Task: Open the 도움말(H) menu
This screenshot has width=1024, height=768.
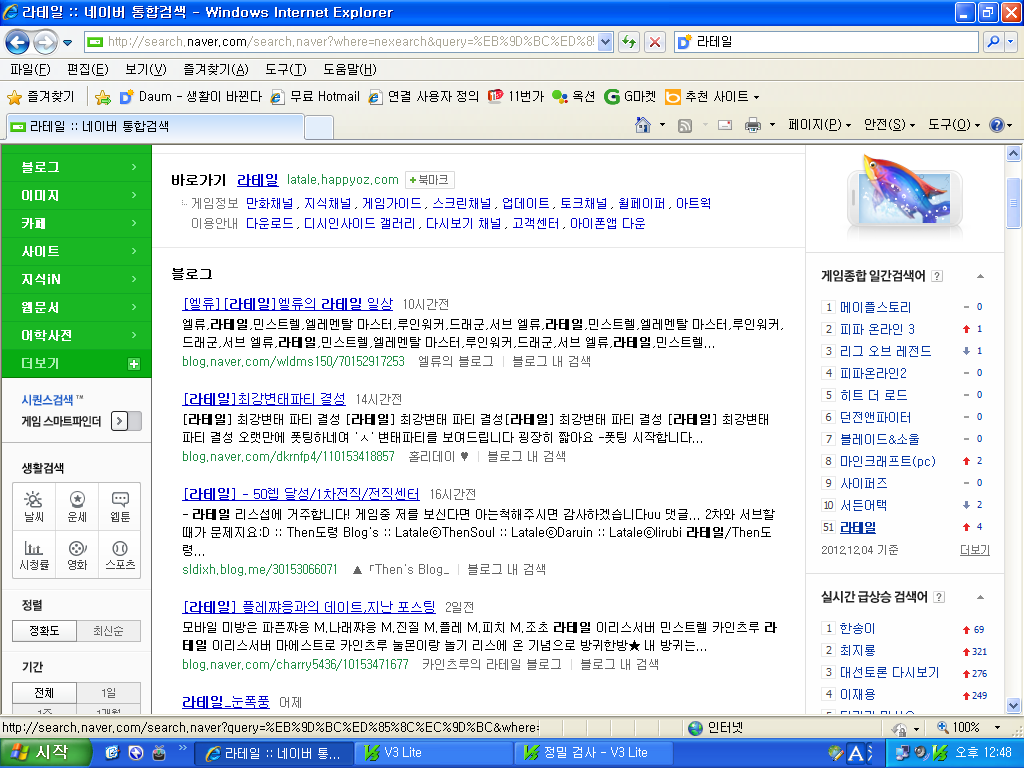Action: click(x=349, y=69)
